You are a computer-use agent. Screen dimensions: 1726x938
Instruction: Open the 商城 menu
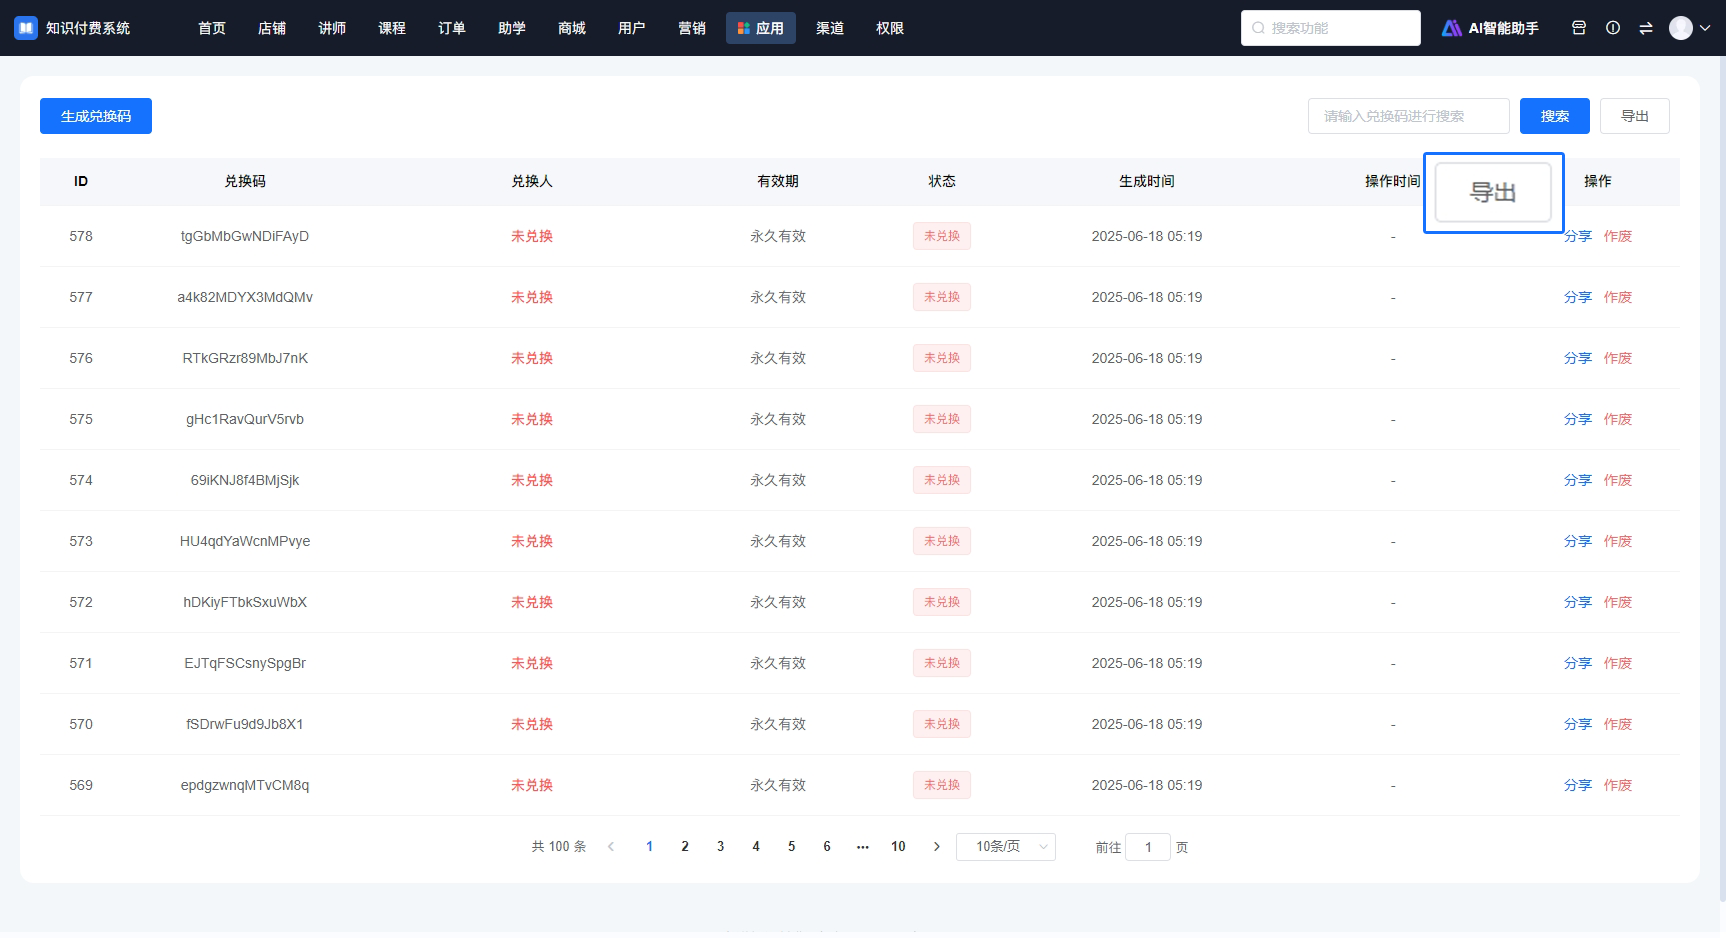[572, 28]
